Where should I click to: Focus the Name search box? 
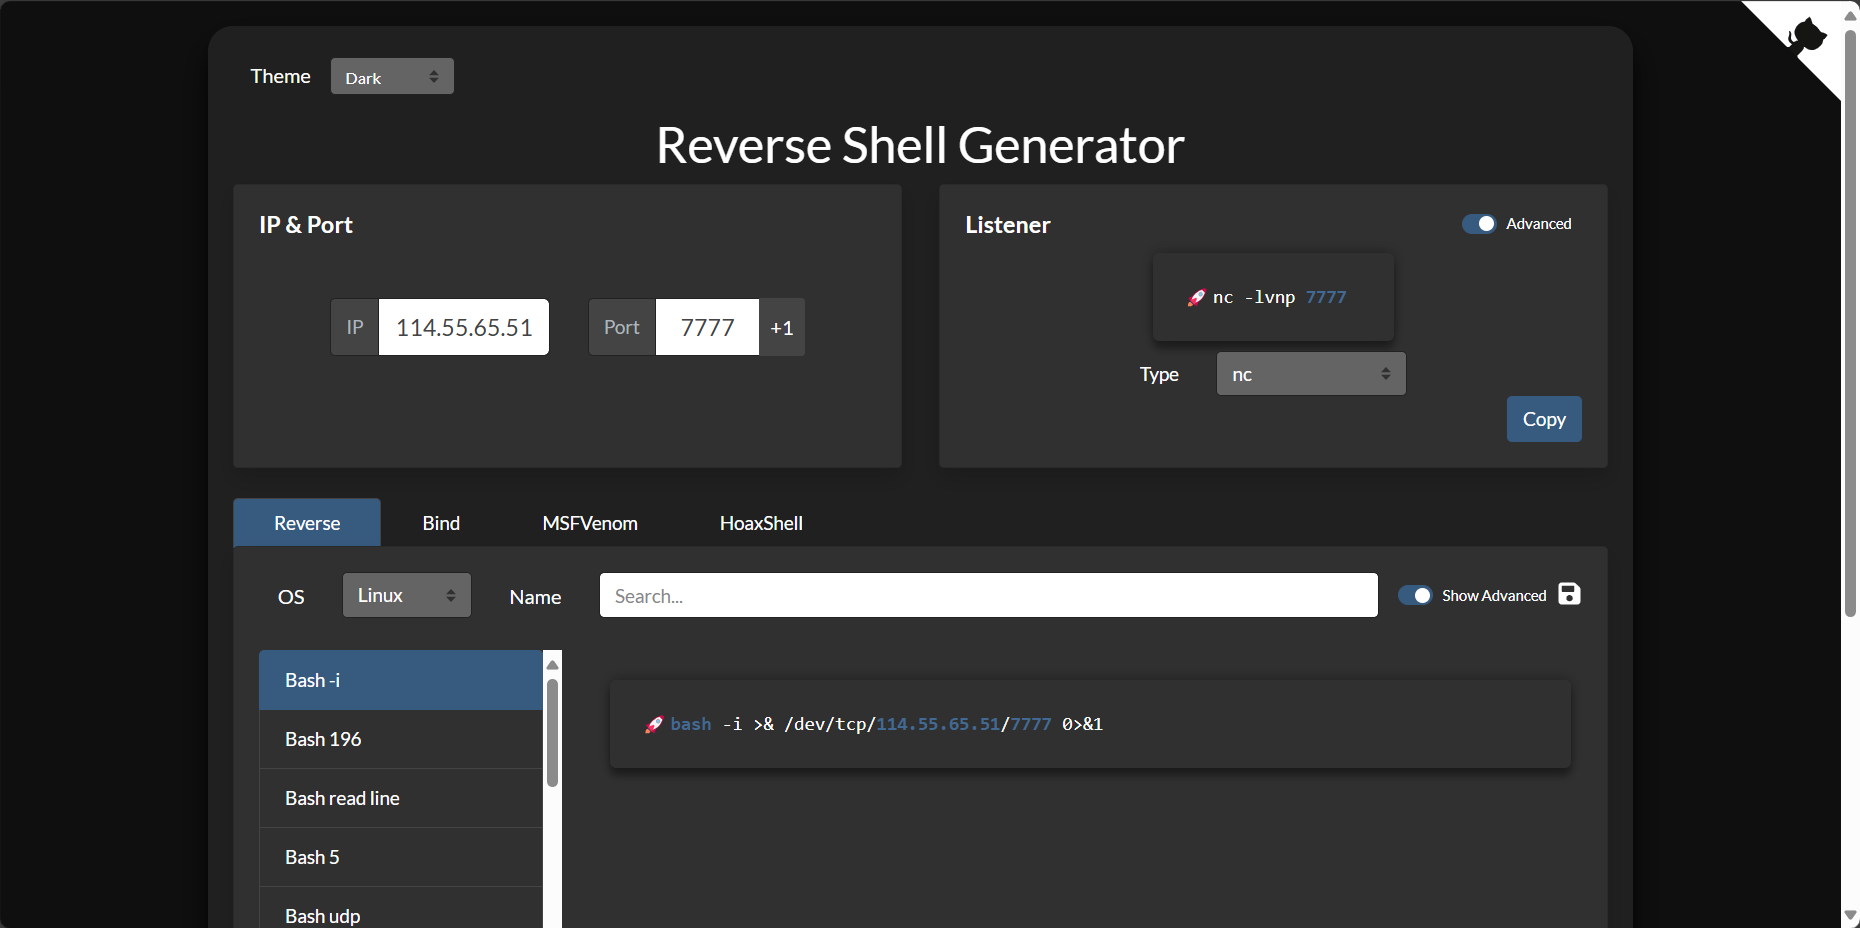[989, 595]
